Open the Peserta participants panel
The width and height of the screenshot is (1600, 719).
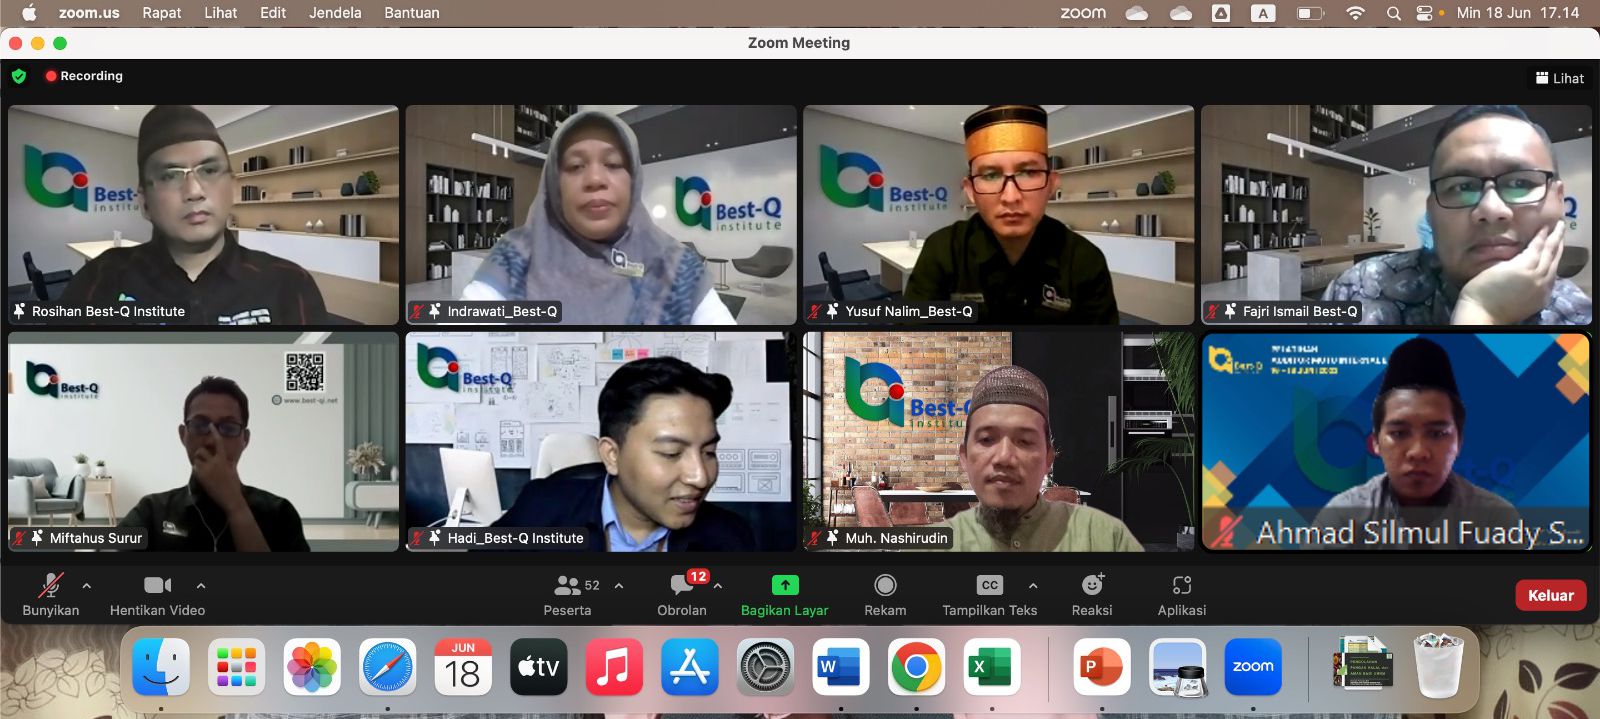point(568,586)
